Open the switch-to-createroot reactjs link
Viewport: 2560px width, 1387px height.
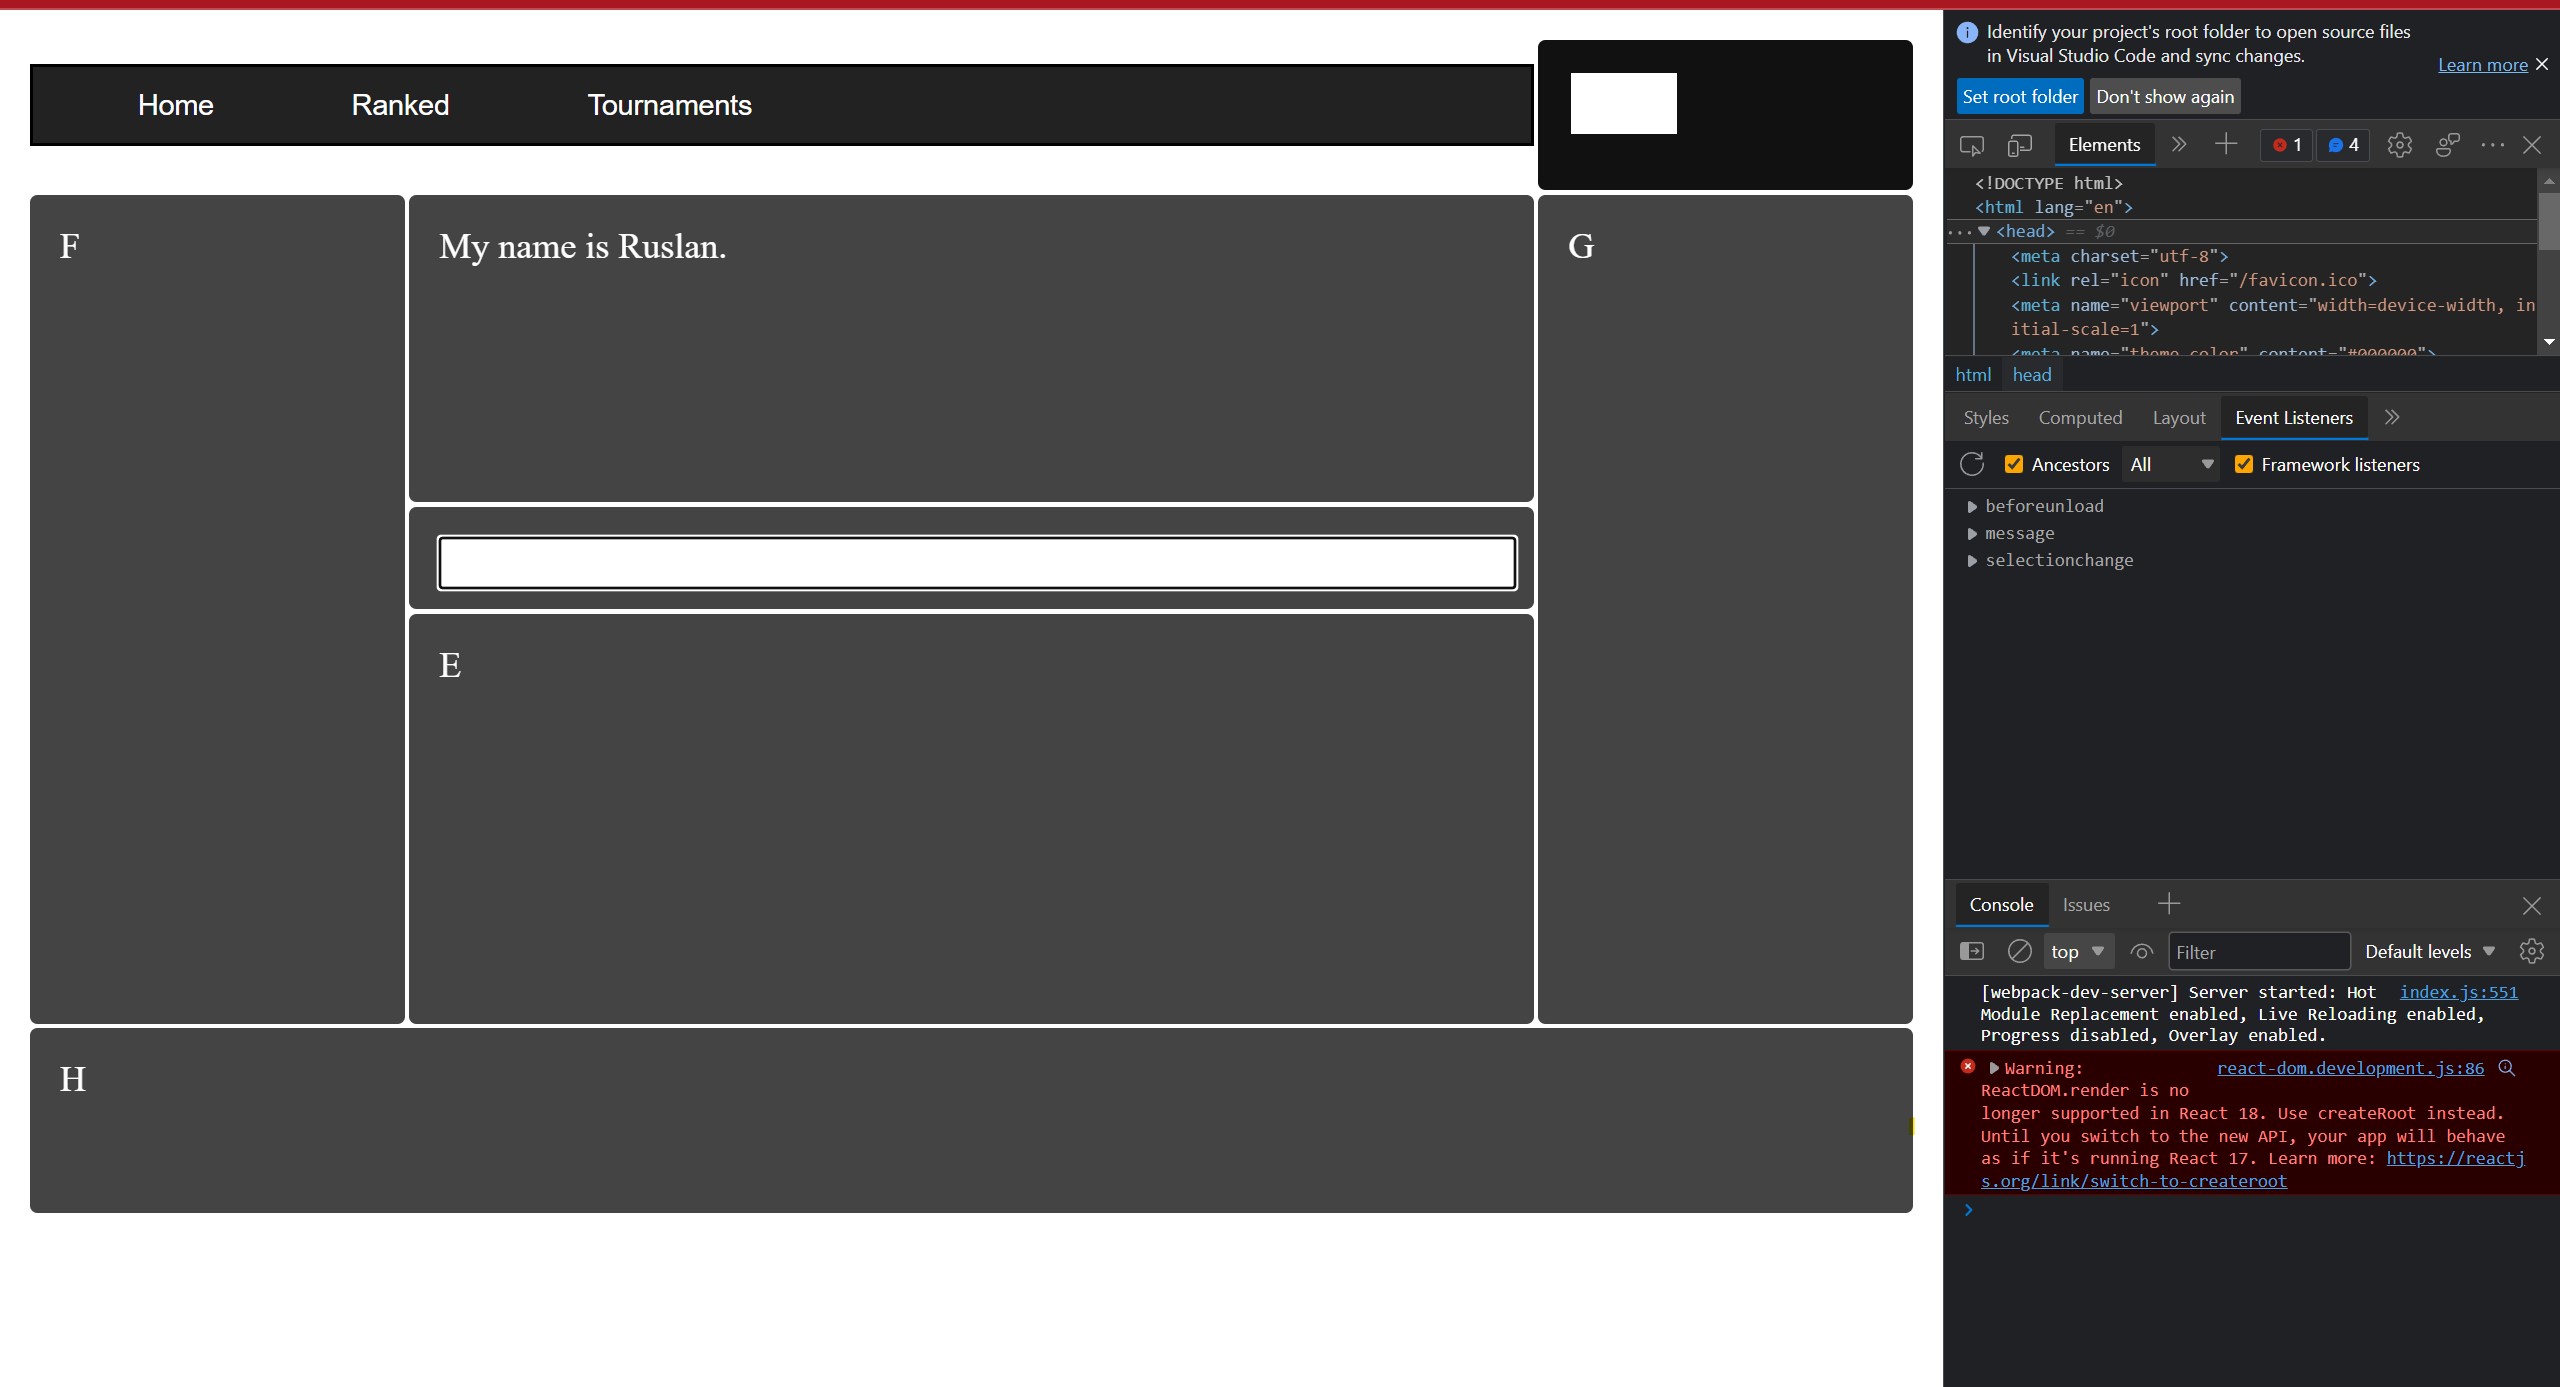pos(2133,1181)
